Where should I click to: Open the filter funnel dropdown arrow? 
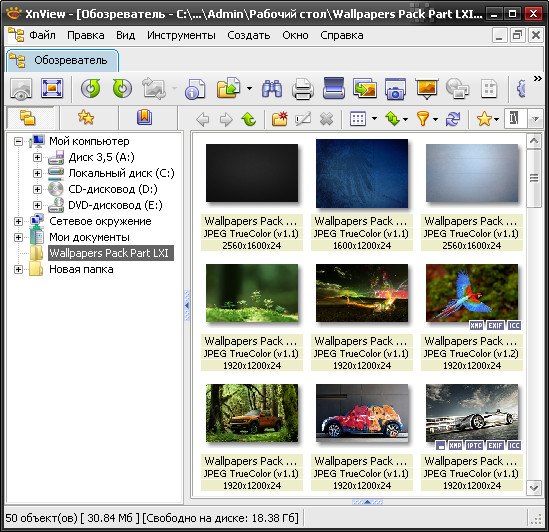coord(435,119)
